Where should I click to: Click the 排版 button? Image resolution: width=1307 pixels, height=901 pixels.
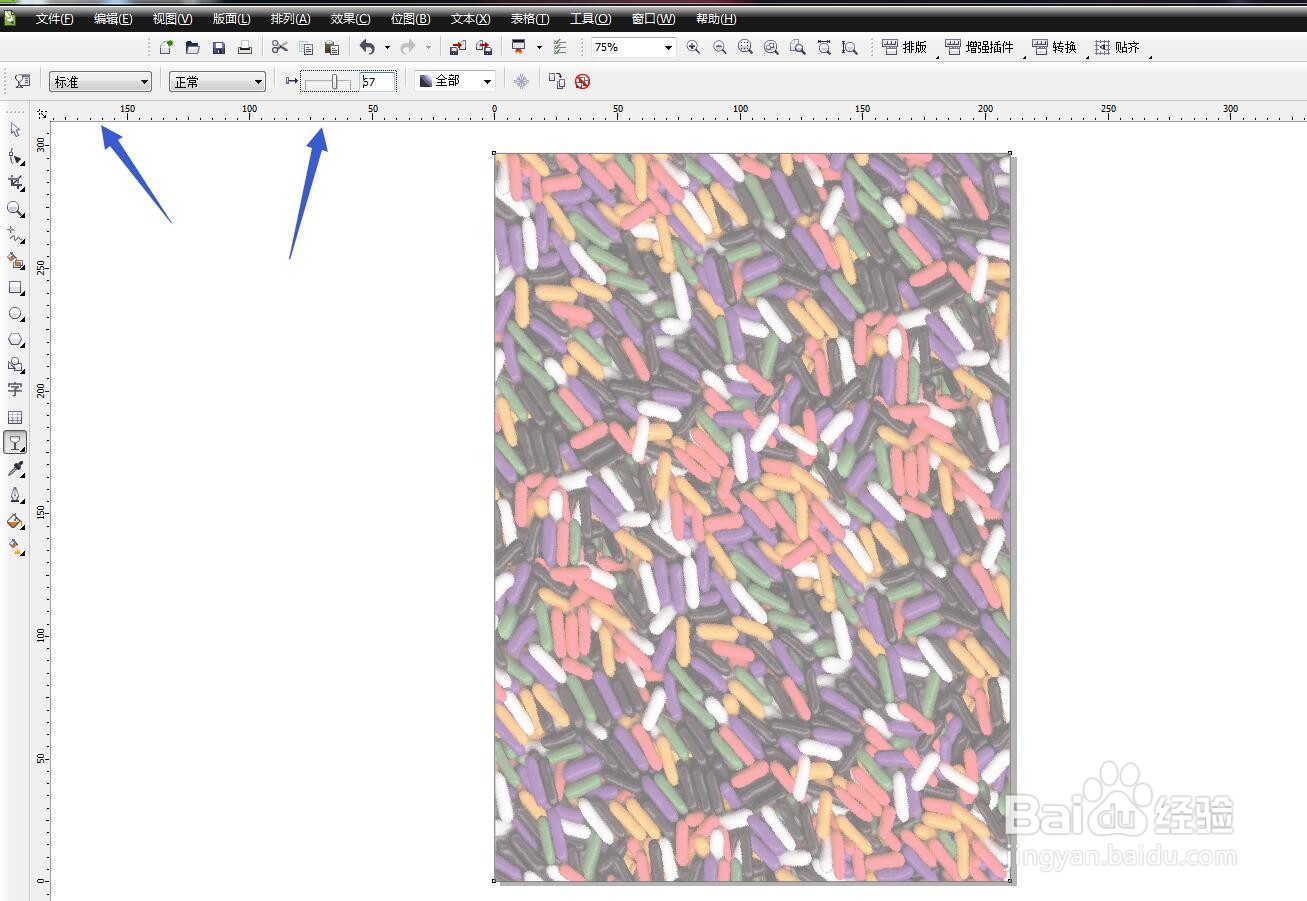[x=905, y=47]
